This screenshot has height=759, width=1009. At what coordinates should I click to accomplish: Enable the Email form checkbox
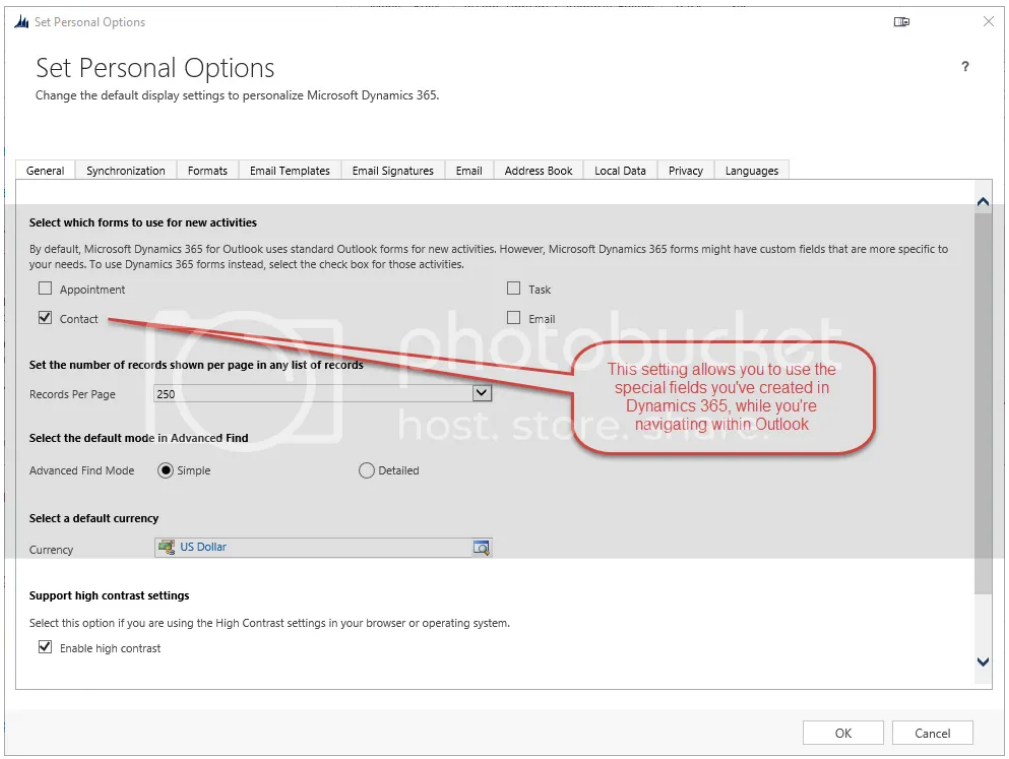point(514,317)
